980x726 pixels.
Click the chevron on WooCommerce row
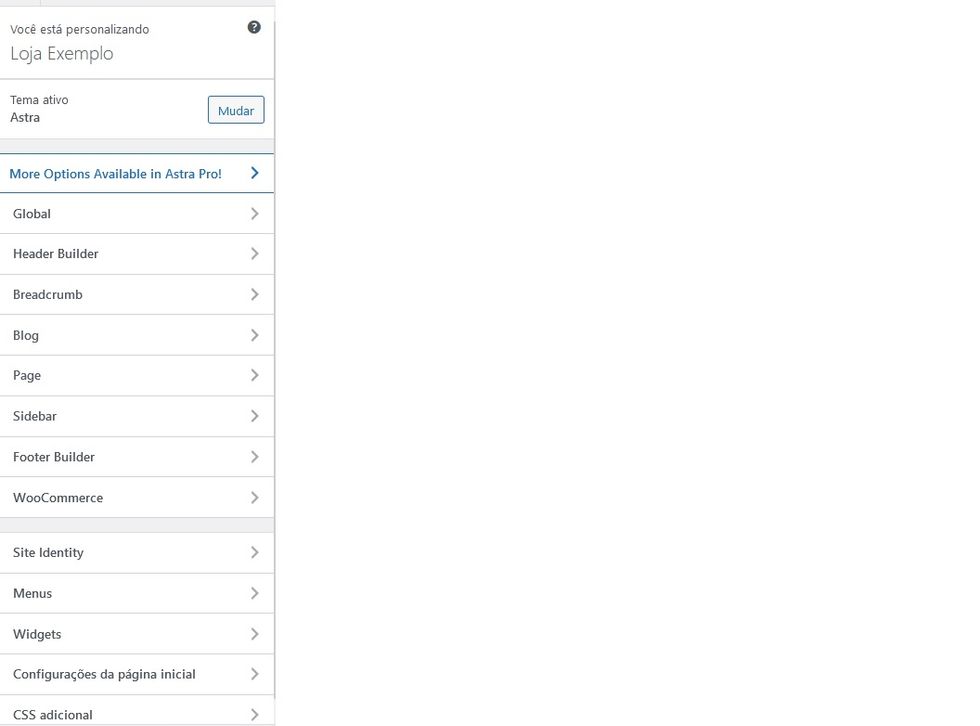tap(254, 497)
